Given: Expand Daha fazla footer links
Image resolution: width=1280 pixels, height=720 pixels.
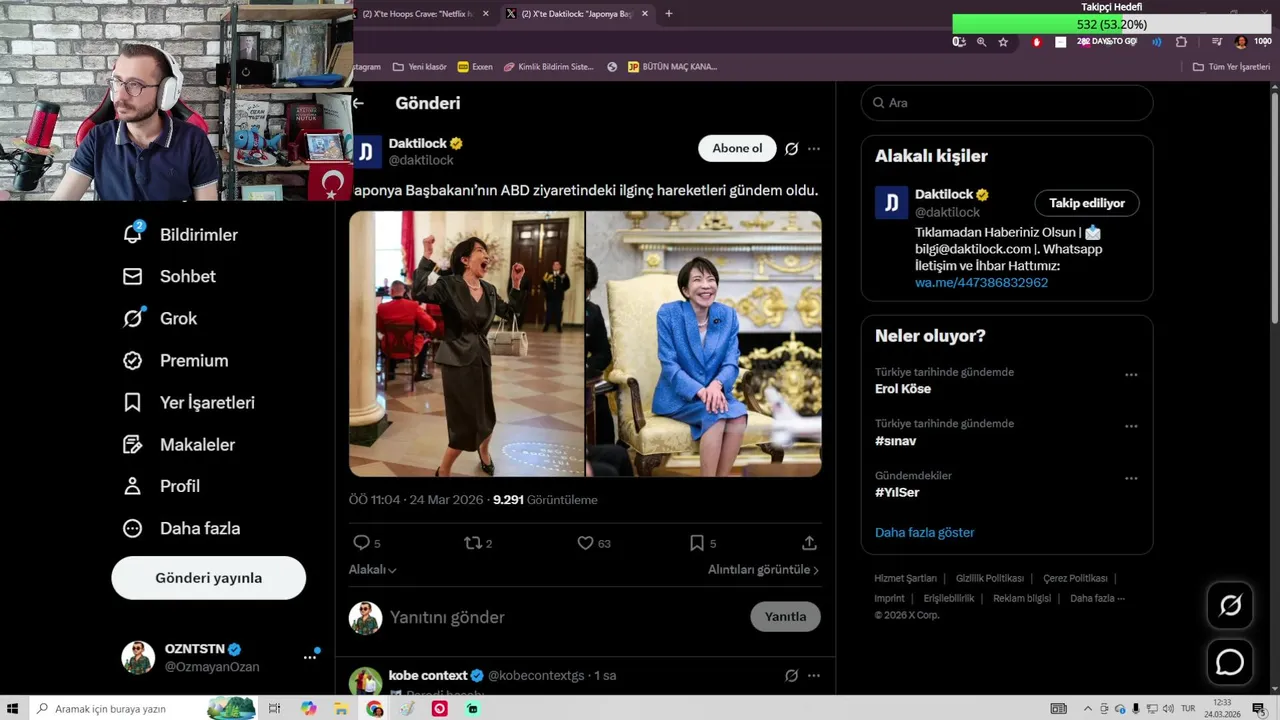Looking at the screenshot, I should pos(1097,598).
